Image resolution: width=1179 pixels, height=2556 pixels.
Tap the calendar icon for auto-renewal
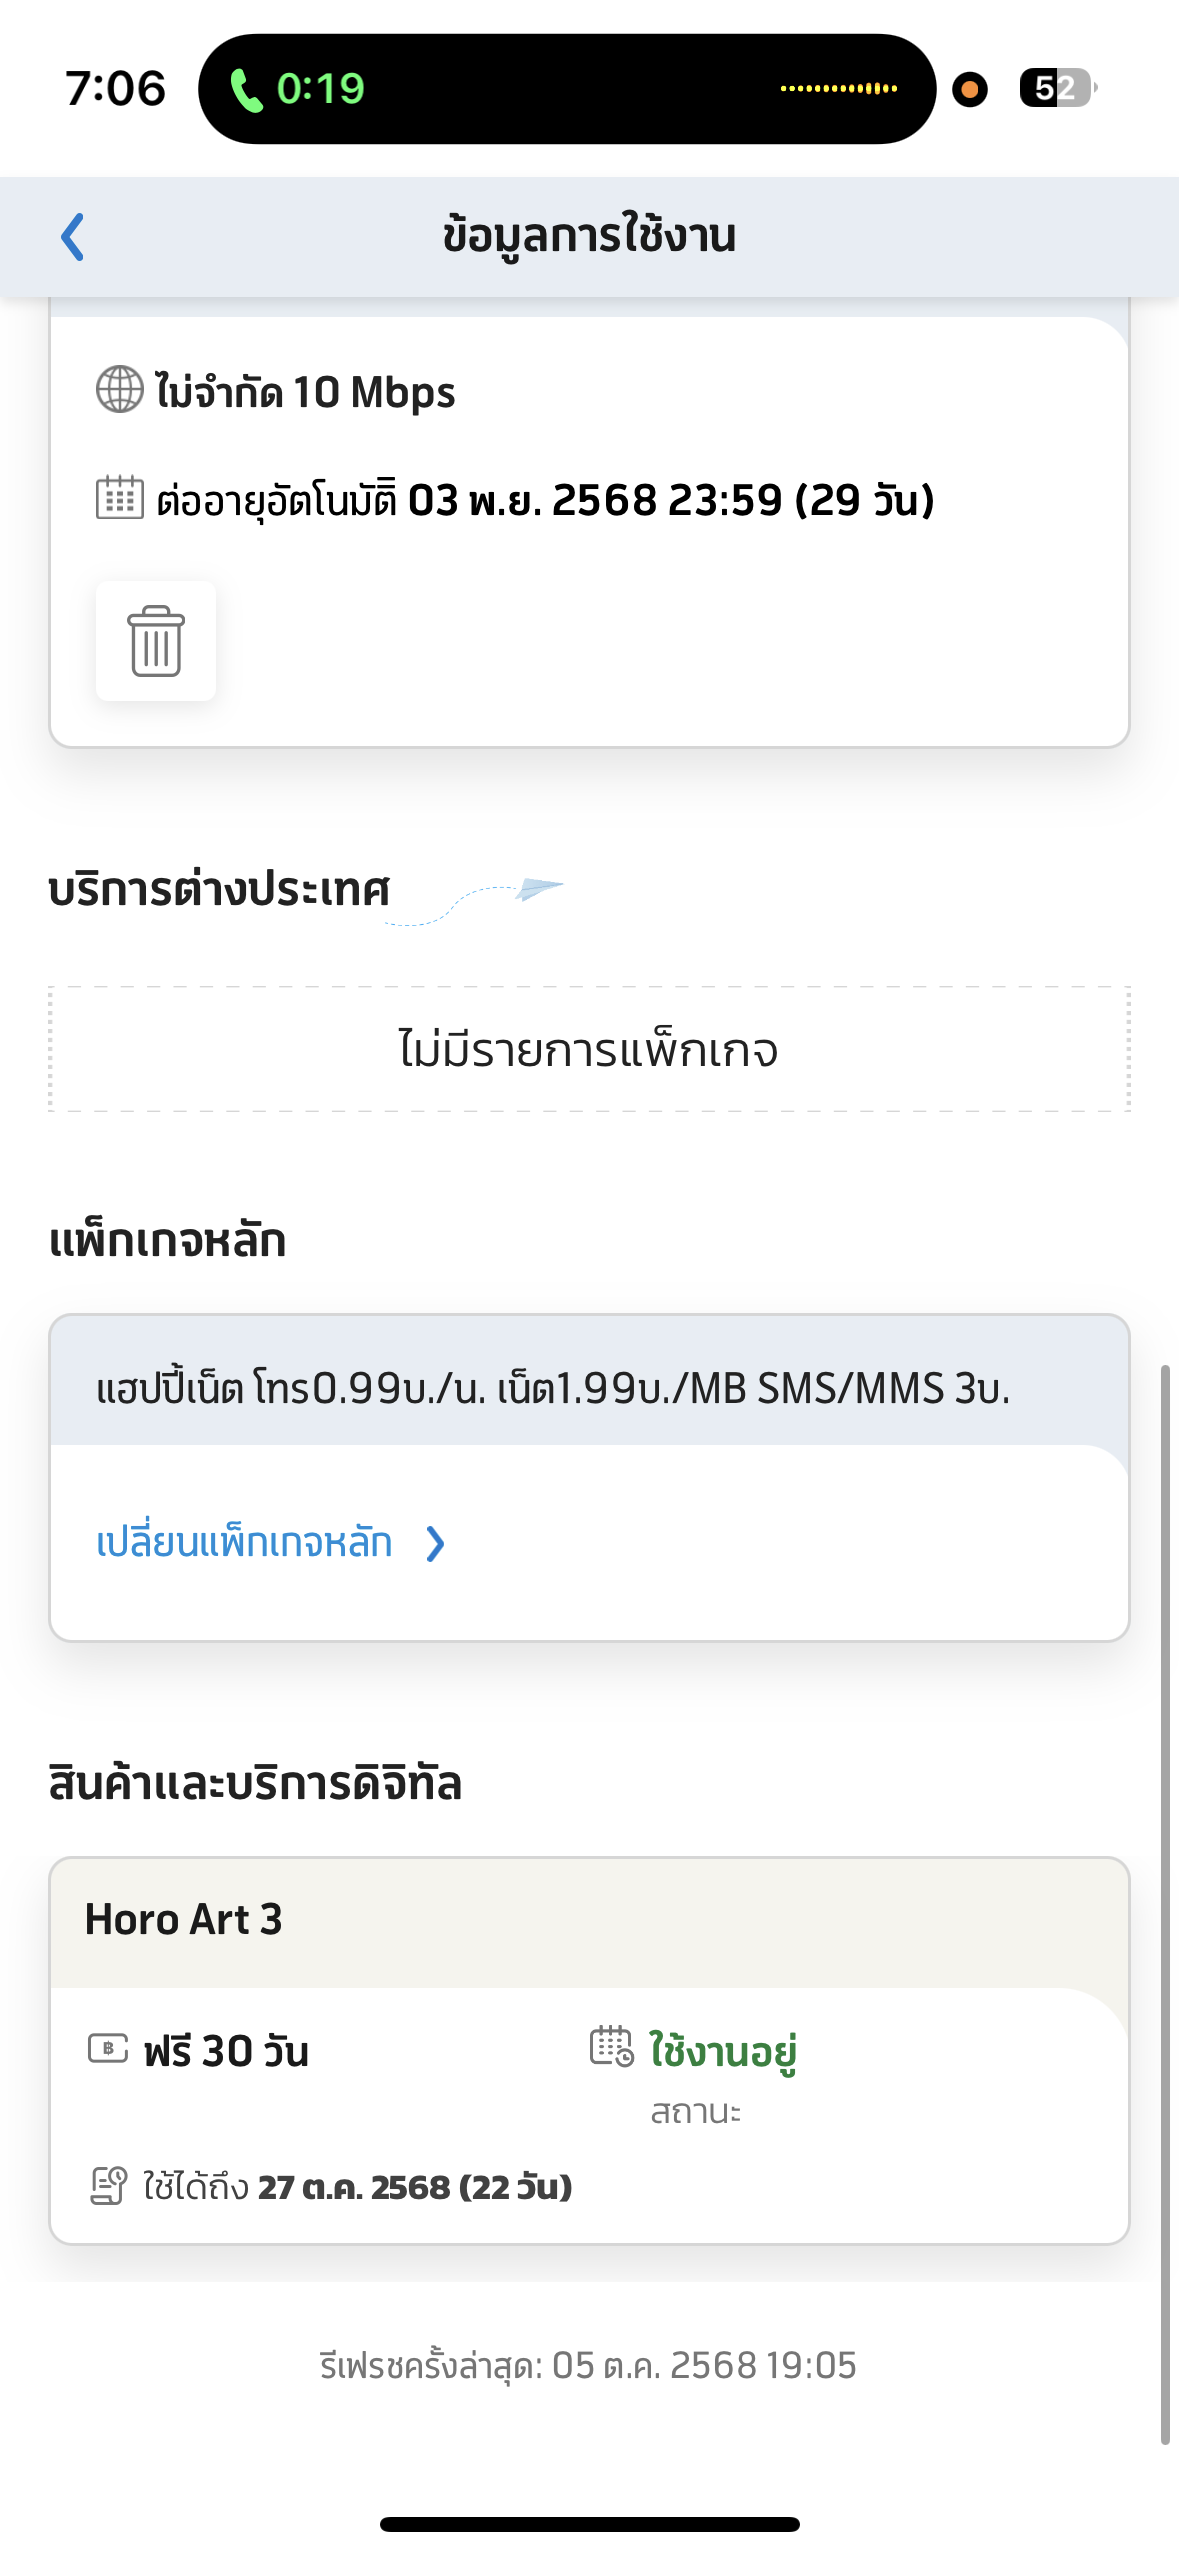[120, 498]
